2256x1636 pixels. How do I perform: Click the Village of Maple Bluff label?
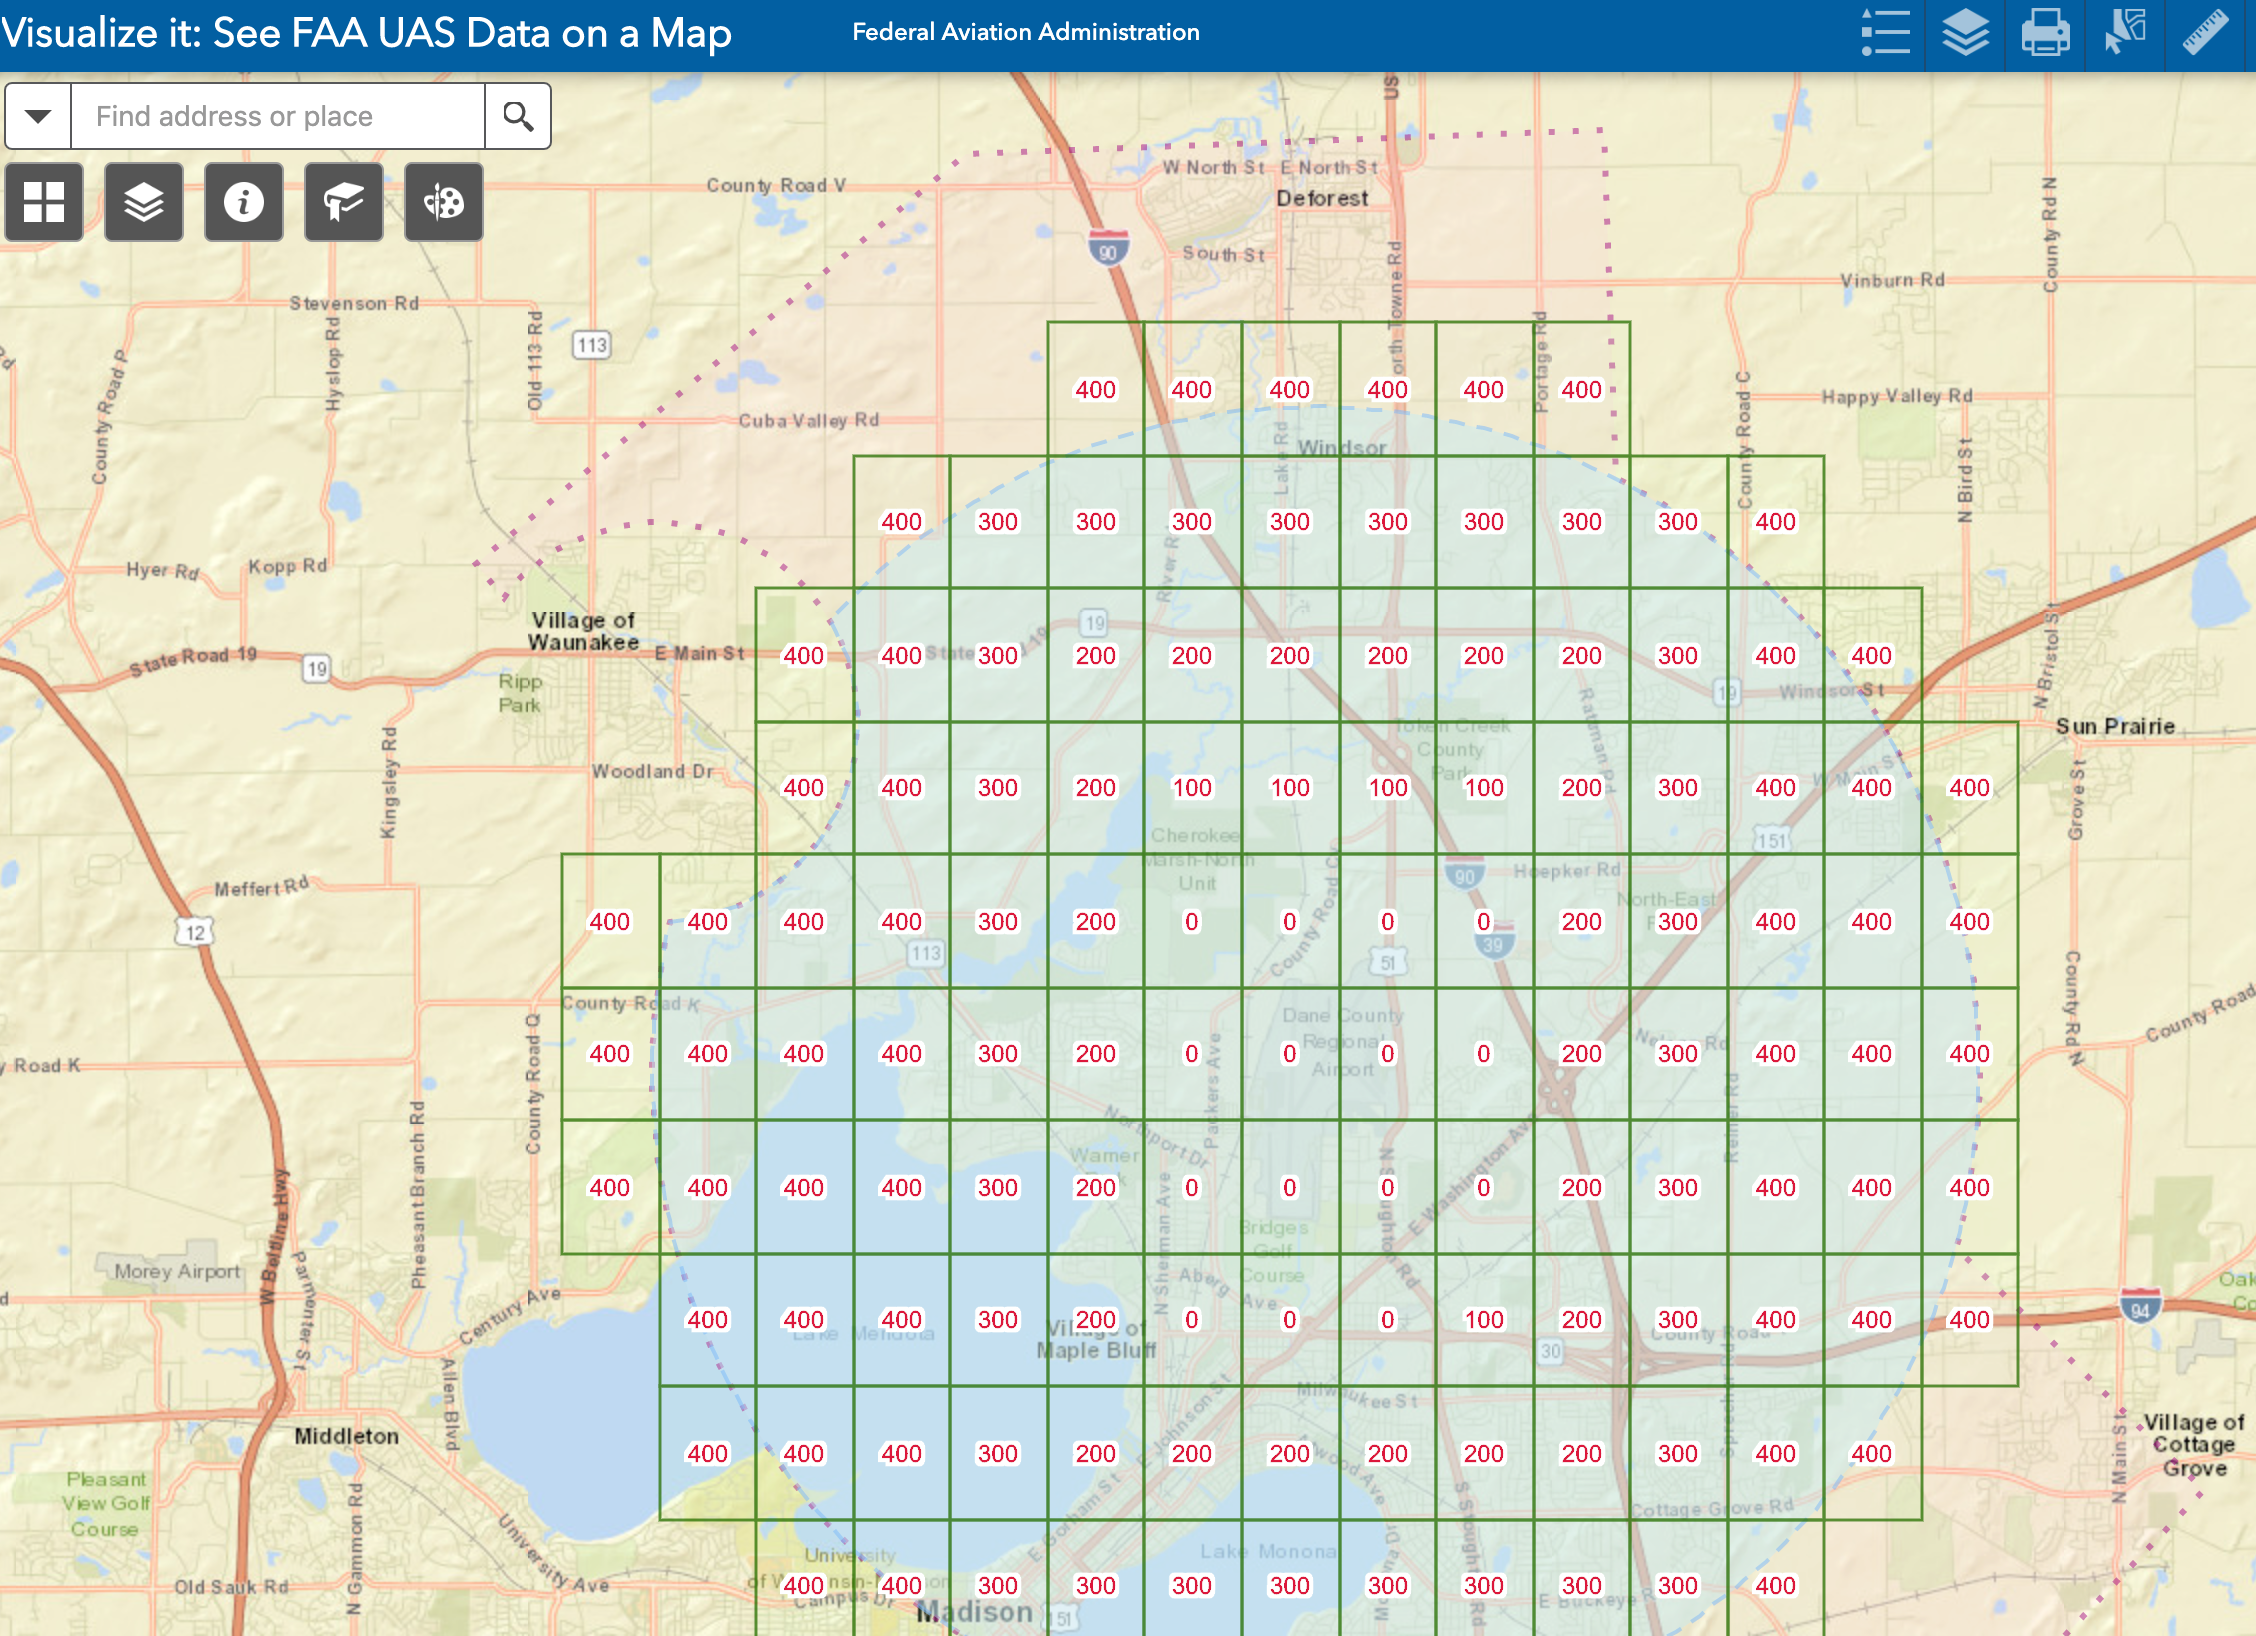coord(1096,1339)
